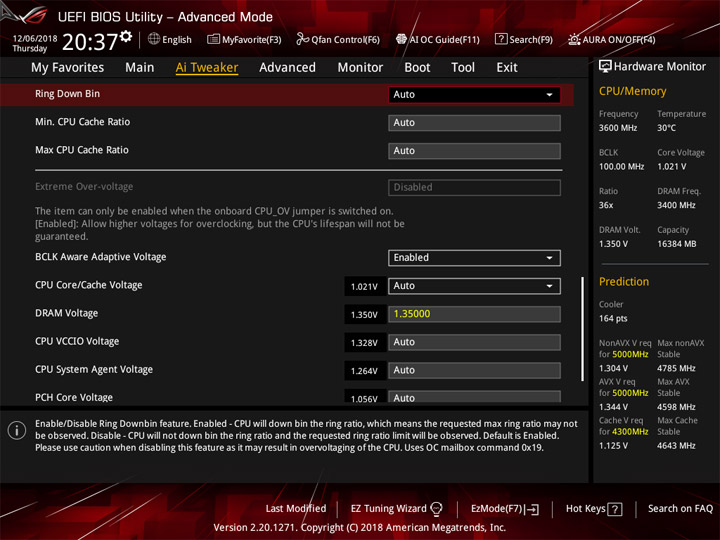This screenshot has height=540, width=720.
Task: Click the 12/06/2018 Thursday date
Action: (x=34, y=43)
